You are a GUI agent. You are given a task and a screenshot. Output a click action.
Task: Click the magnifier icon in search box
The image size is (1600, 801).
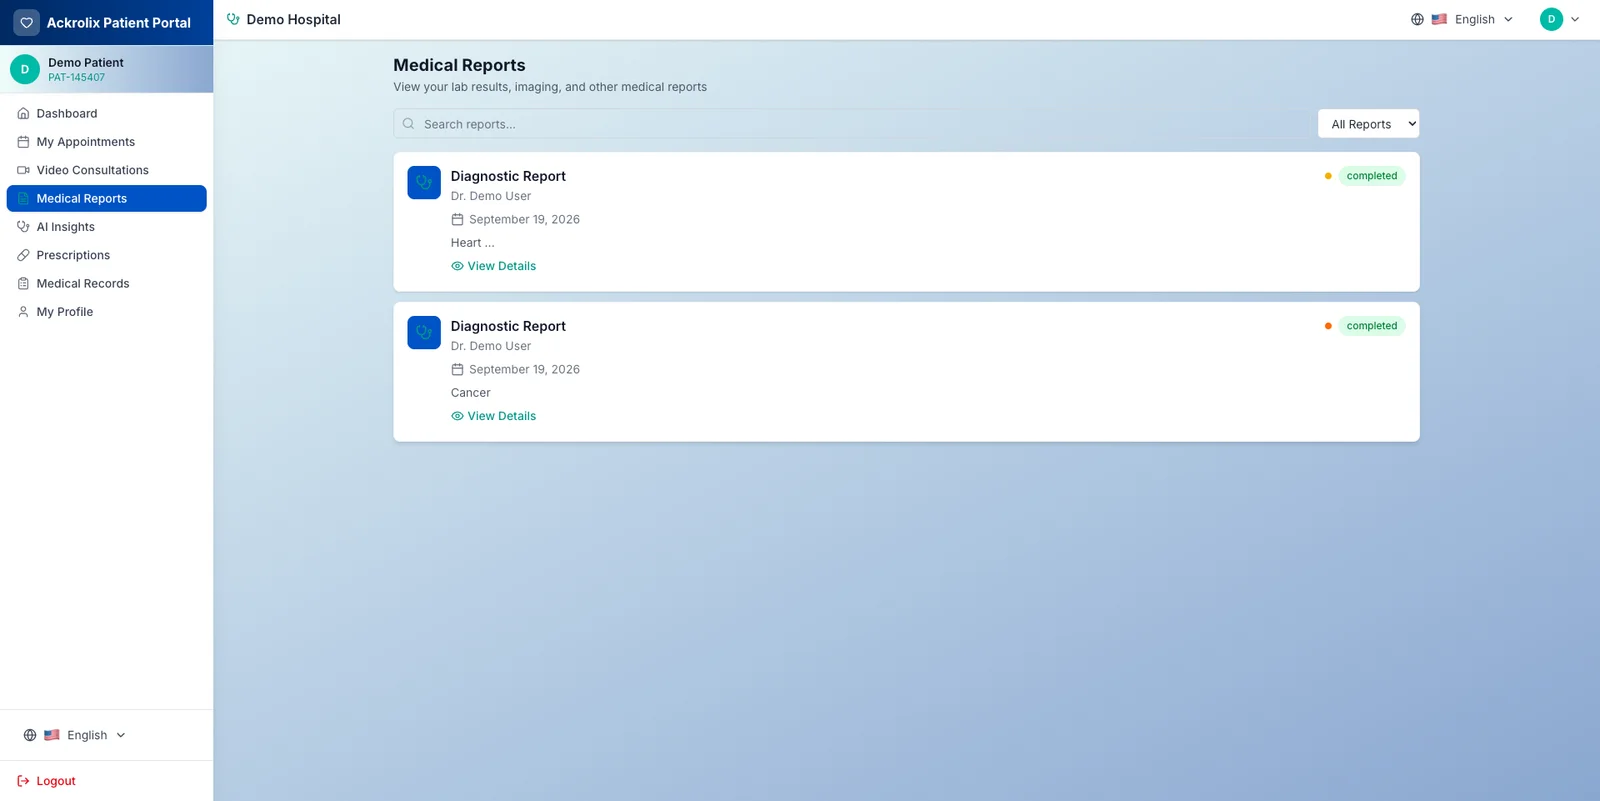[408, 124]
